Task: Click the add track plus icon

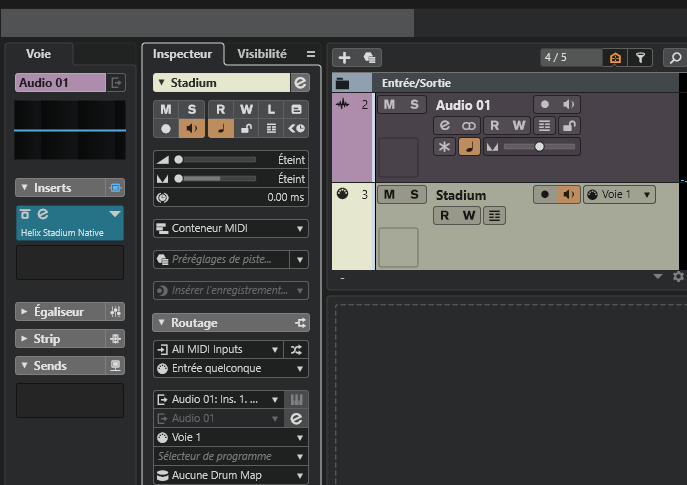Action: point(344,57)
